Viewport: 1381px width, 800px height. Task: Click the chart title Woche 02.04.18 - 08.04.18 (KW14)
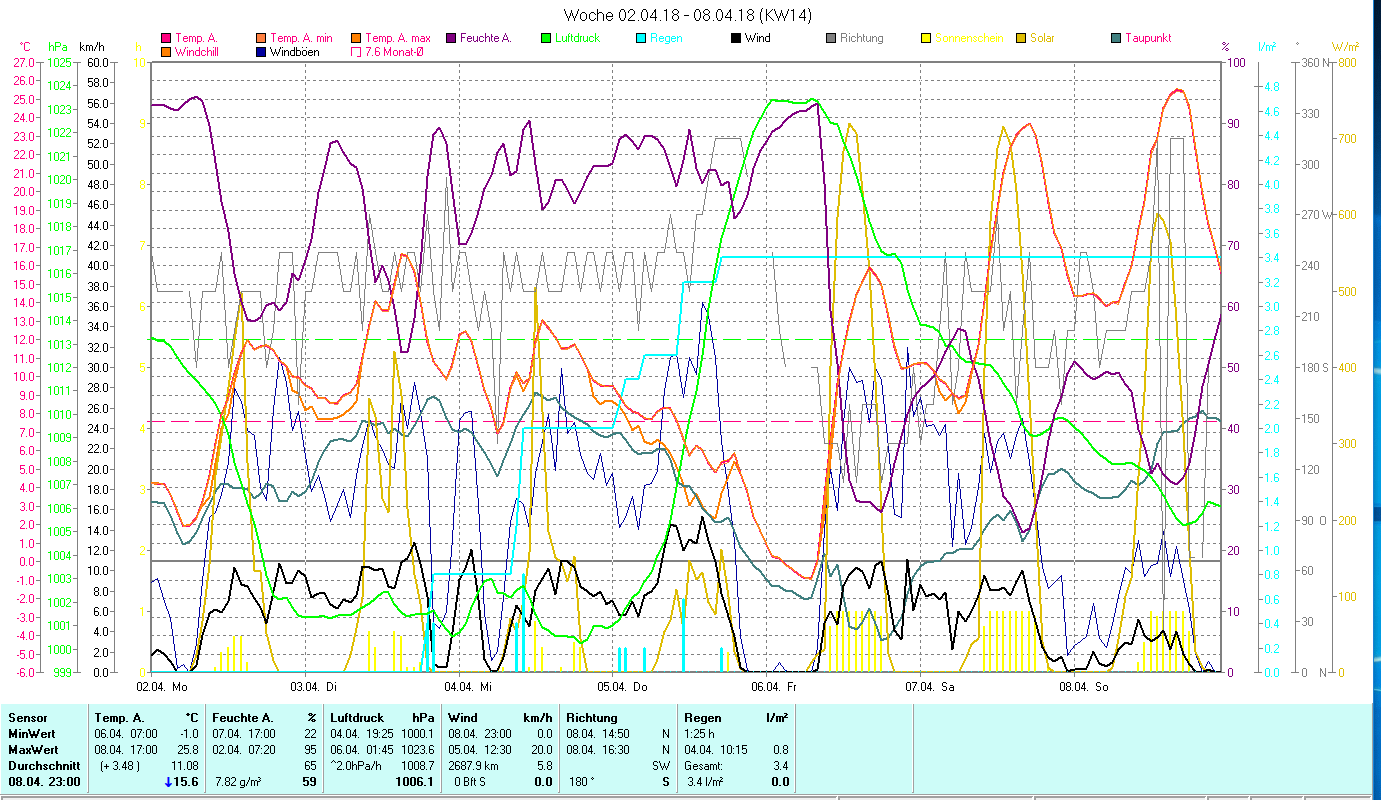click(688, 15)
